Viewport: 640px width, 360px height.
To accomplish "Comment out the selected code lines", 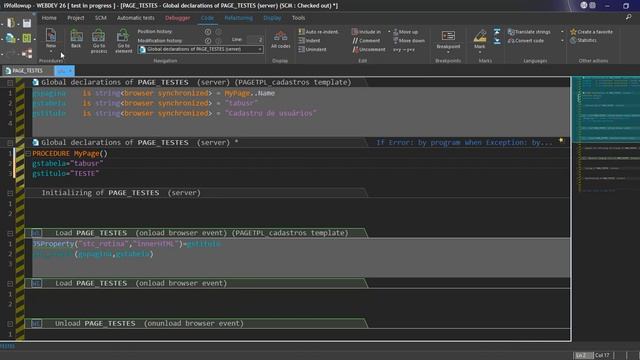I will 366,40.
